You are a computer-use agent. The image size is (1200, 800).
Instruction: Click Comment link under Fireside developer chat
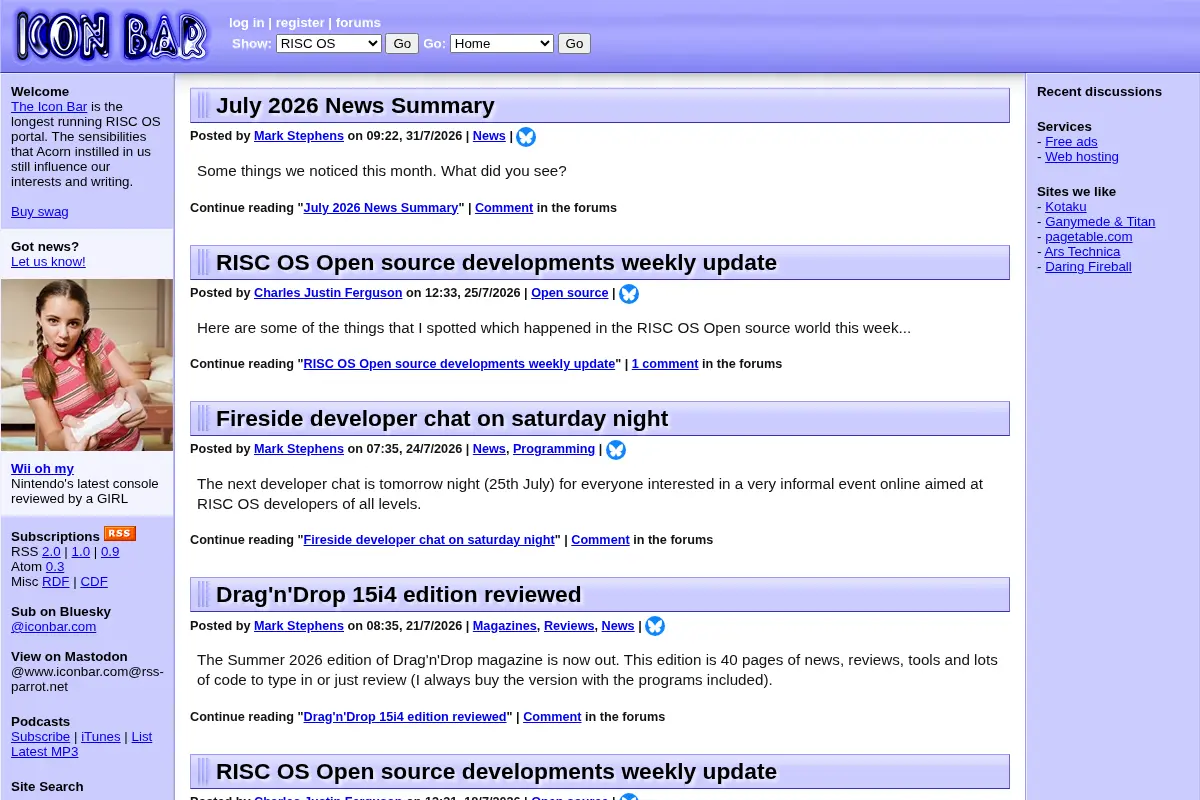click(601, 539)
